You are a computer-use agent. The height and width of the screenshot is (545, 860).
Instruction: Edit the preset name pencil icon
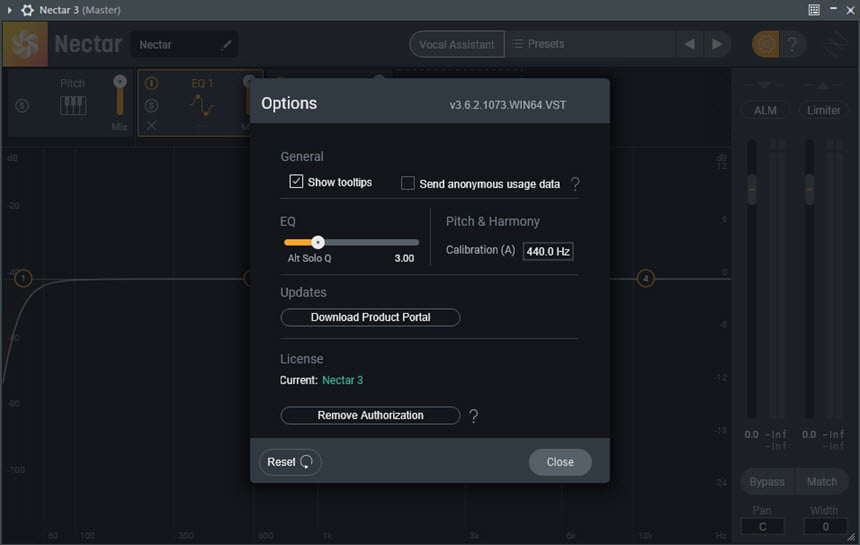(x=226, y=45)
